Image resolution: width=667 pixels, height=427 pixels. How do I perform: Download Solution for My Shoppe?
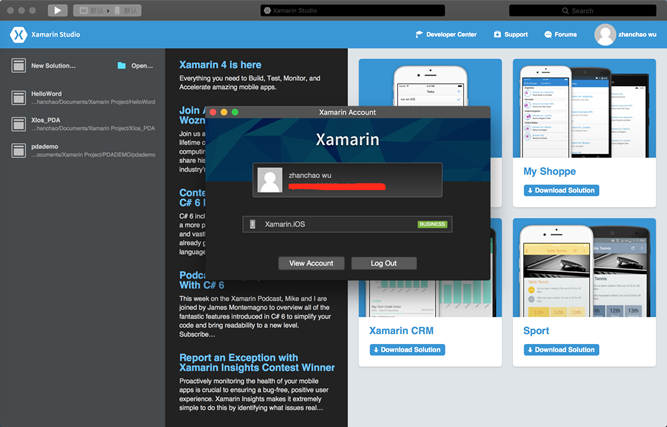coord(561,191)
